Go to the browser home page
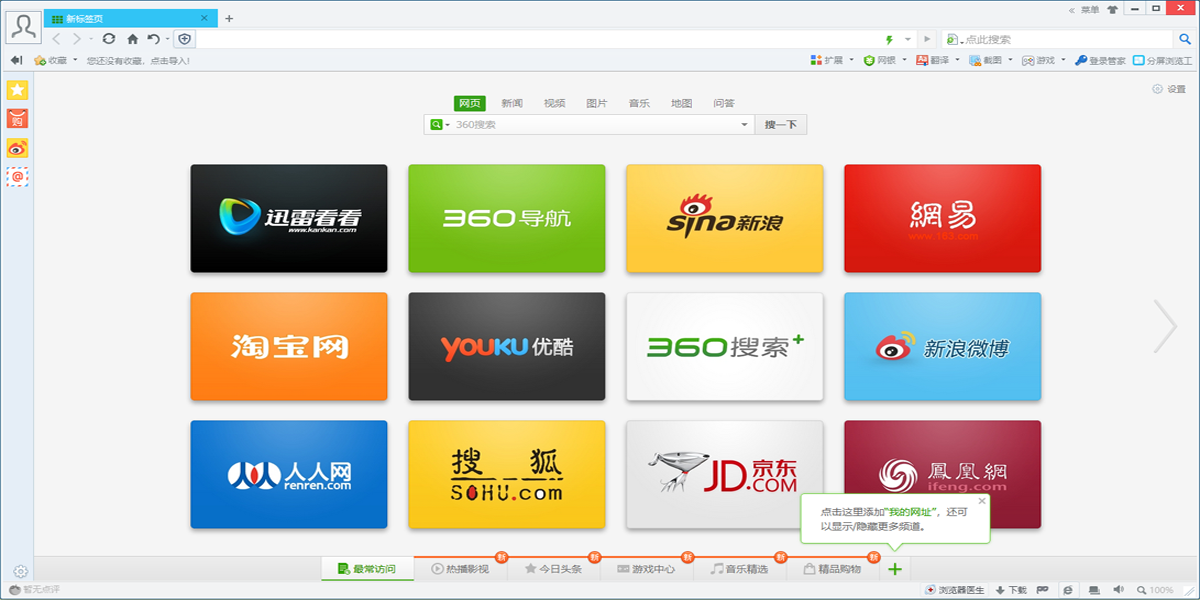Screen dimensions: 1200x600 point(132,39)
